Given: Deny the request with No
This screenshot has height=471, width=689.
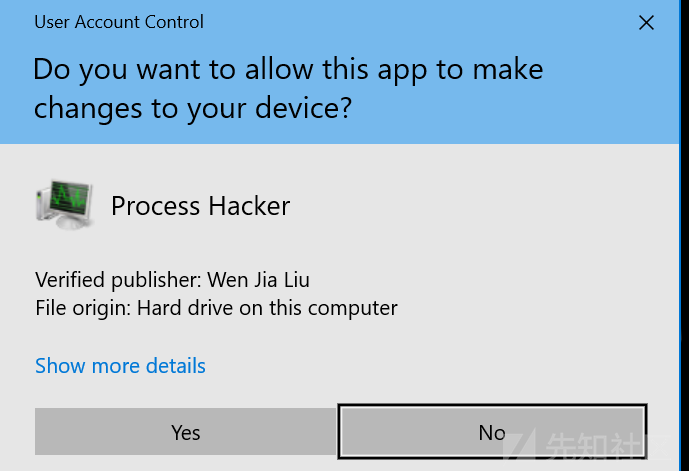Looking at the screenshot, I should pos(492,431).
